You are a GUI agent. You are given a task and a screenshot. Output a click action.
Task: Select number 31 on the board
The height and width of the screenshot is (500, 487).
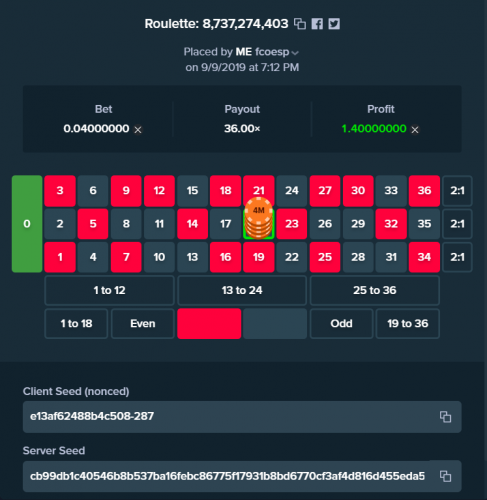pyautogui.click(x=391, y=257)
